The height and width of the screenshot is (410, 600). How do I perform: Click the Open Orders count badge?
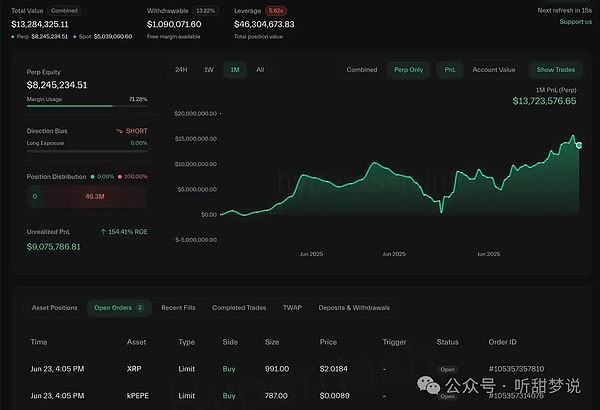point(140,307)
